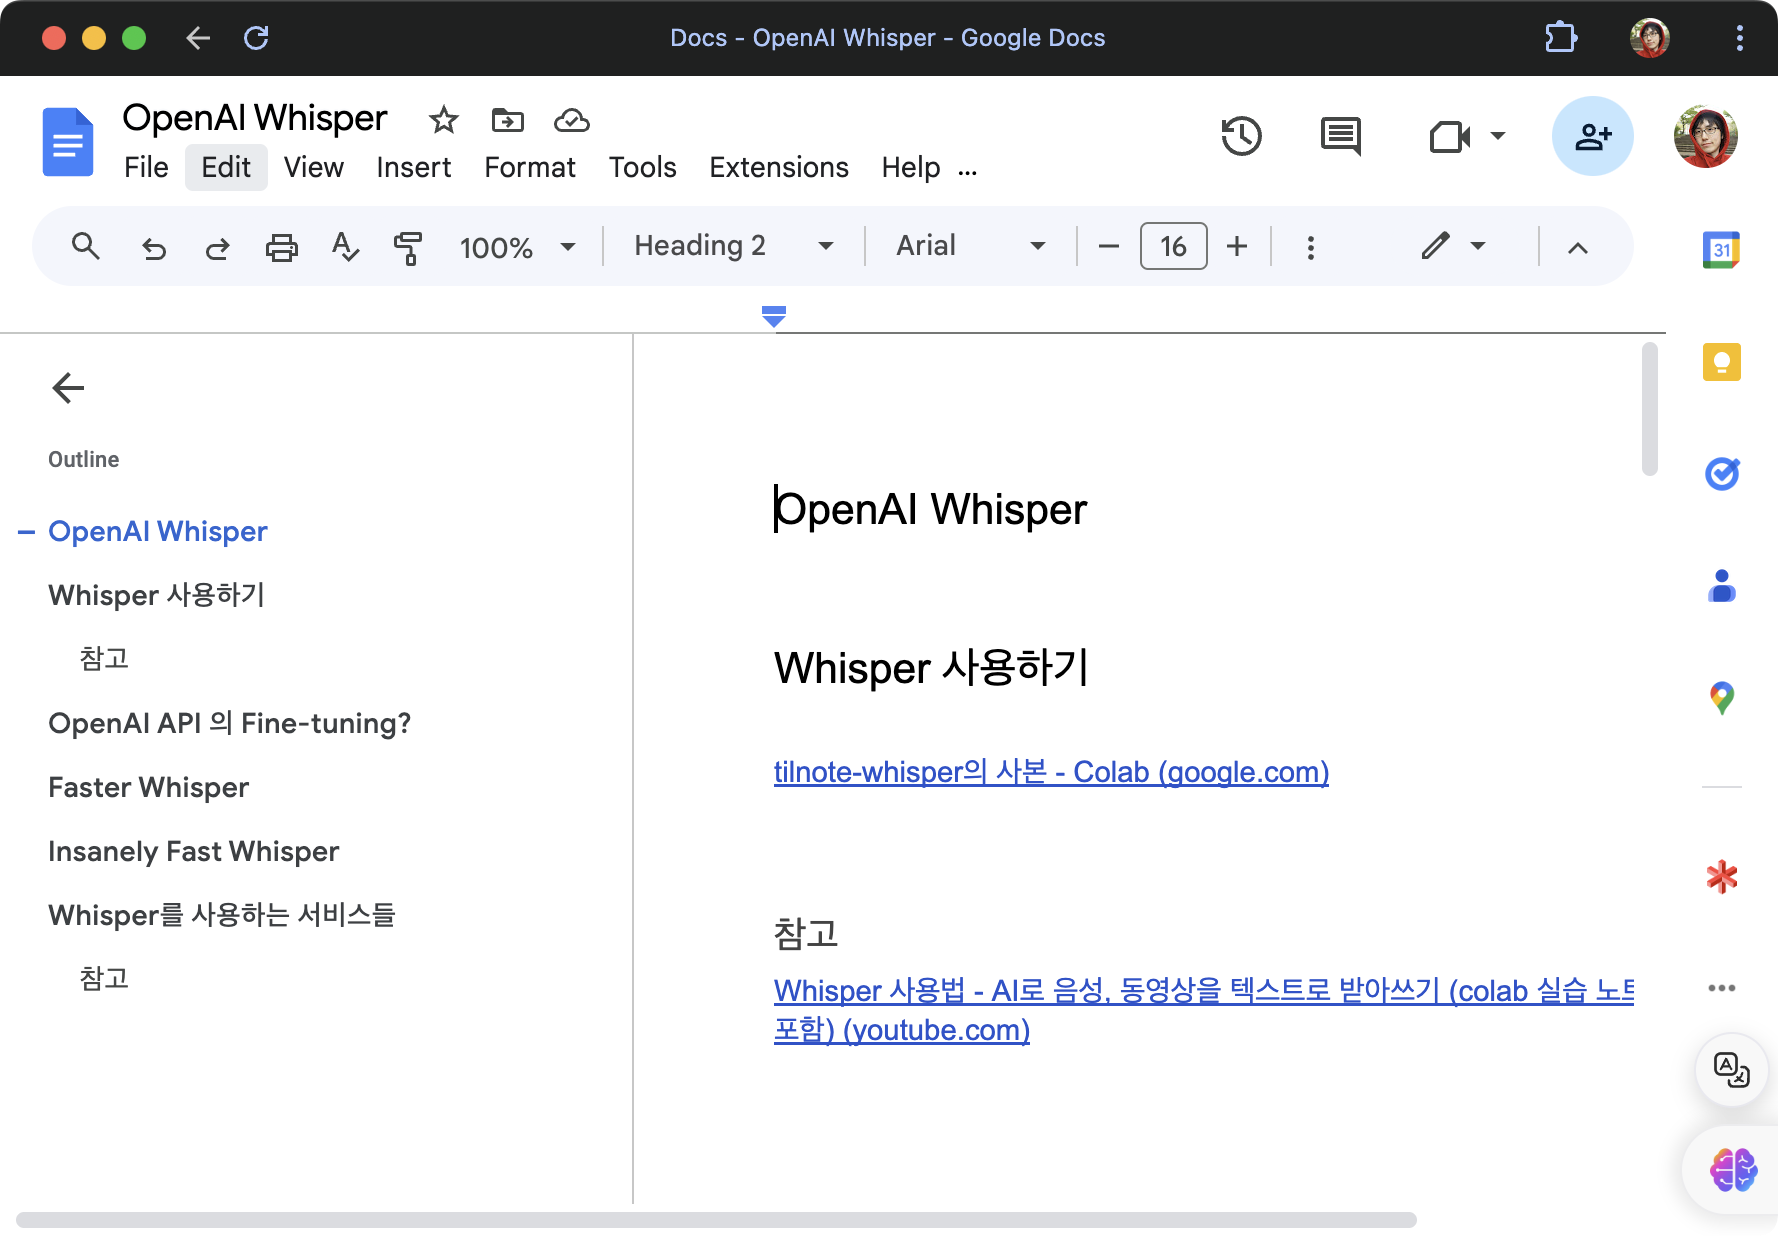The image size is (1778, 1236).
Task: Expand editing mode dropdown arrow
Action: (1478, 246)
